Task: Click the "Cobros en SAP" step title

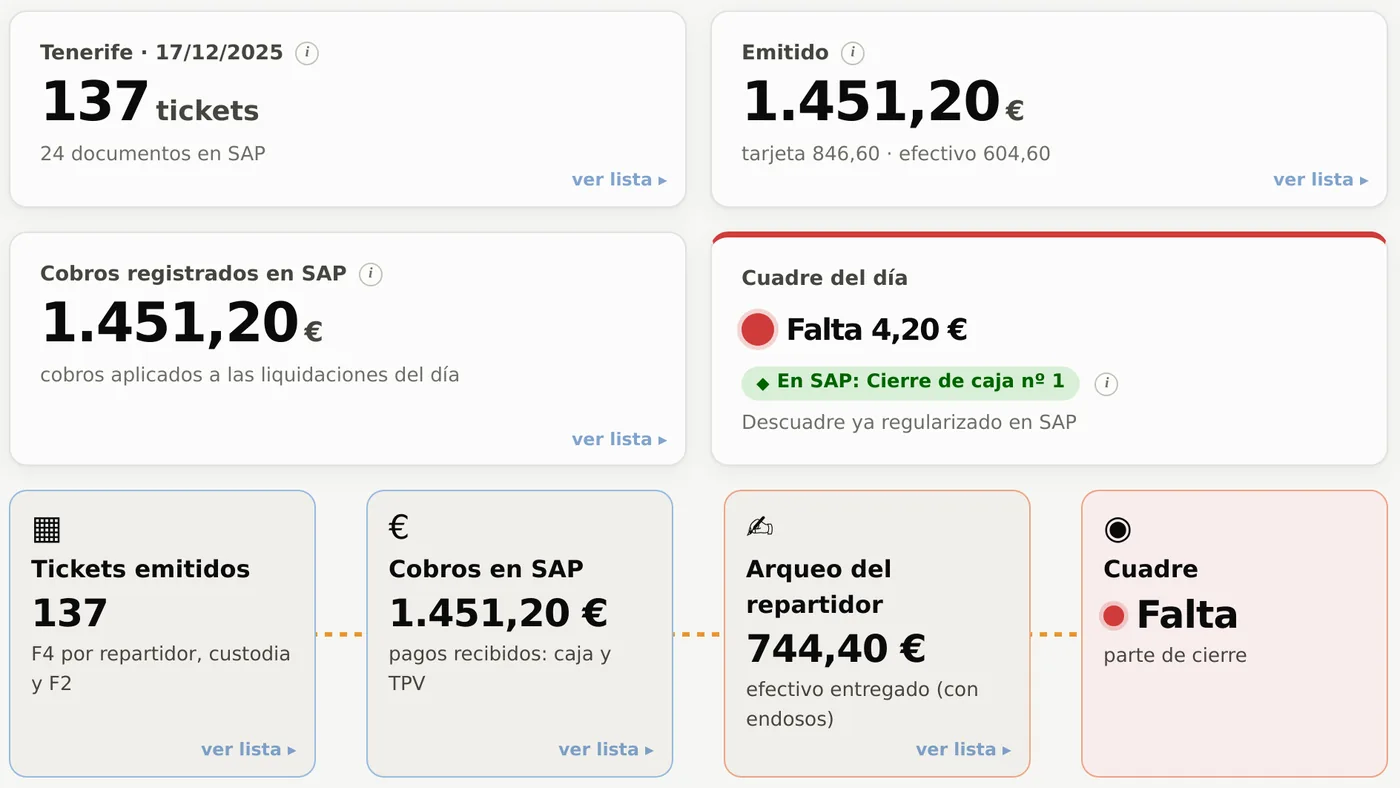Action: [486, 569]
